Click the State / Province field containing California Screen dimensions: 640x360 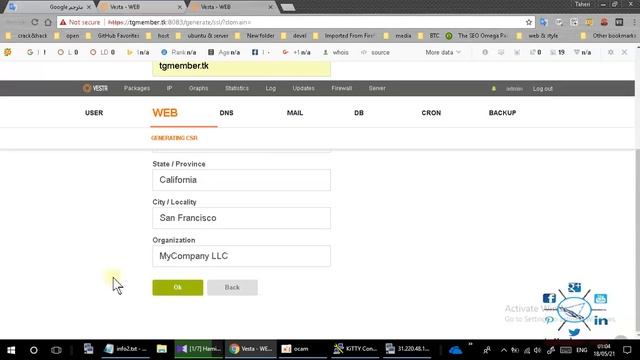click(x=242, y=180)
